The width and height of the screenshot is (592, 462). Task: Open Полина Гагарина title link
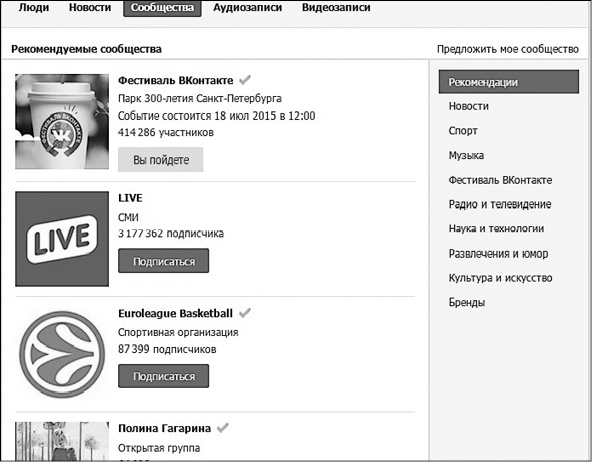pyautogui.click(x=164, y=429)
